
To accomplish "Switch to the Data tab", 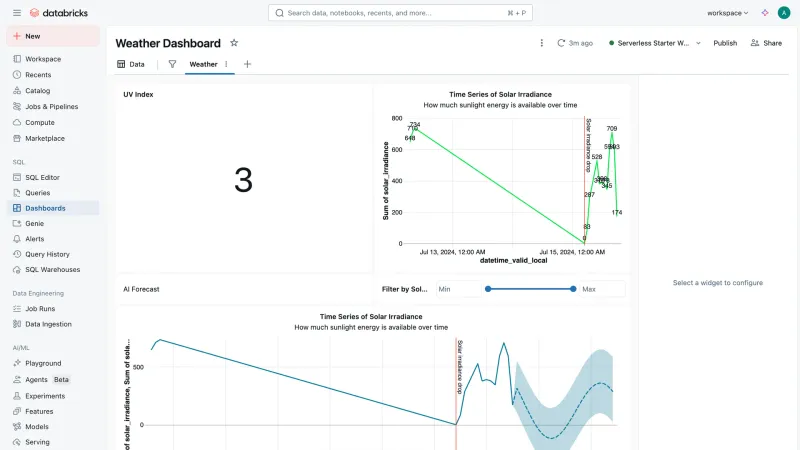I will click(131, 64).
